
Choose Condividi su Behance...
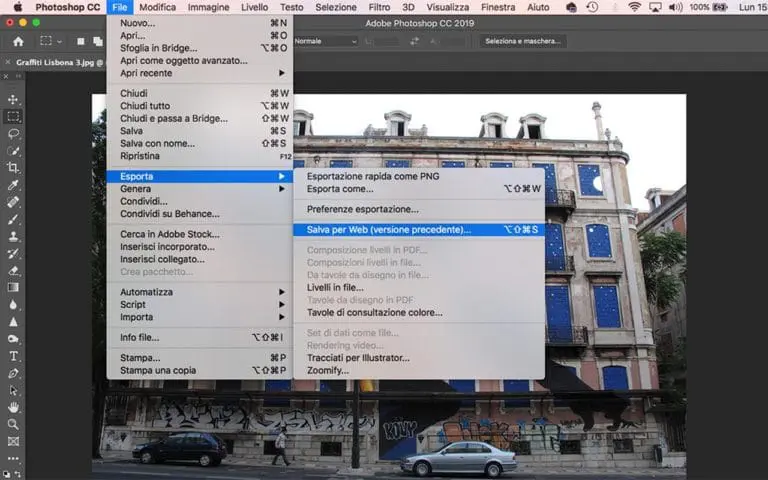click(x=200, y=214)
